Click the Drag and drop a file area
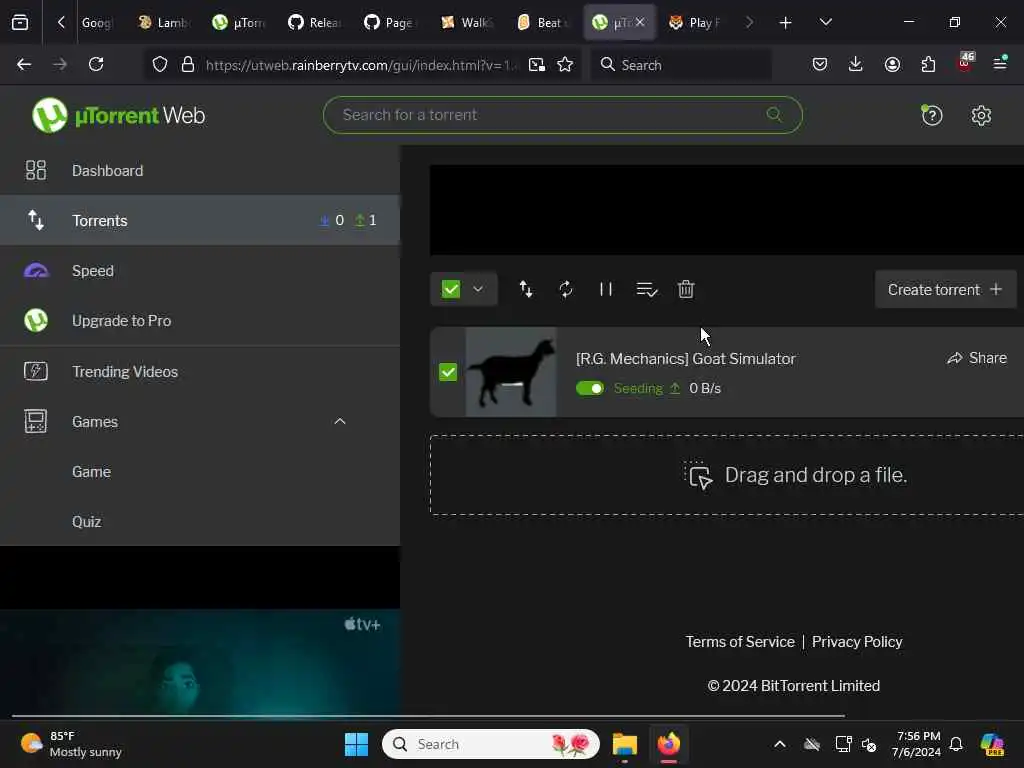The width and height of the screenshot is (1024, 768). (727, 475)
